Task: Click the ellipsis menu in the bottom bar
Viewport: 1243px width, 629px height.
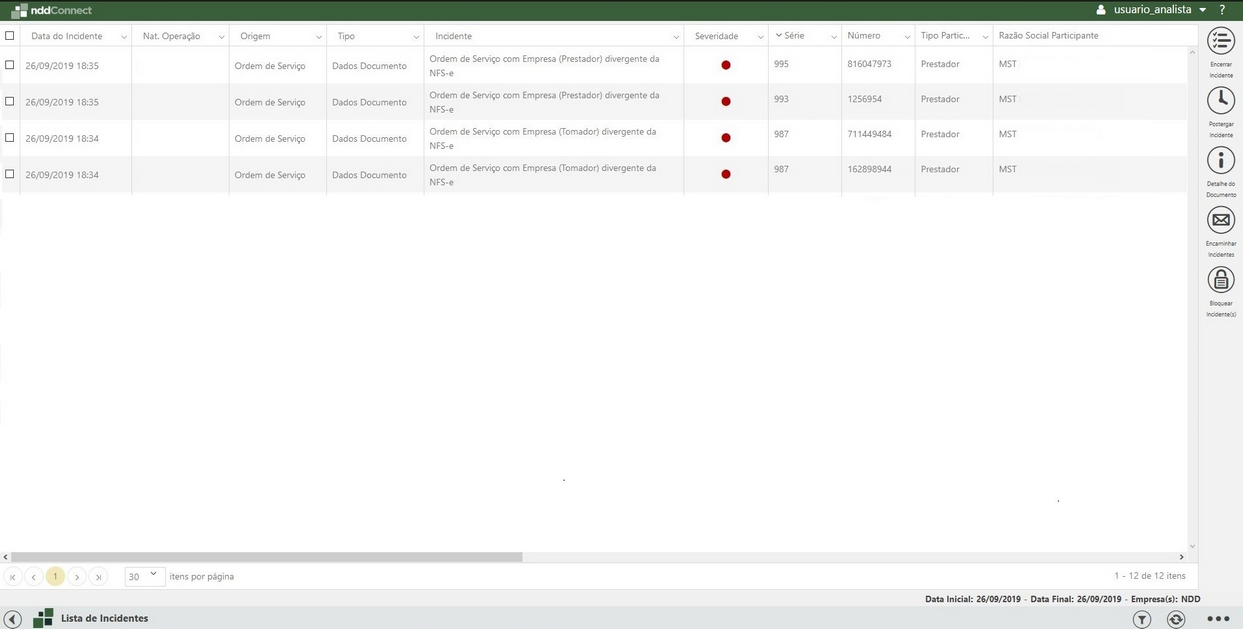Action: pyautogui.click(x=1219, y=618)
